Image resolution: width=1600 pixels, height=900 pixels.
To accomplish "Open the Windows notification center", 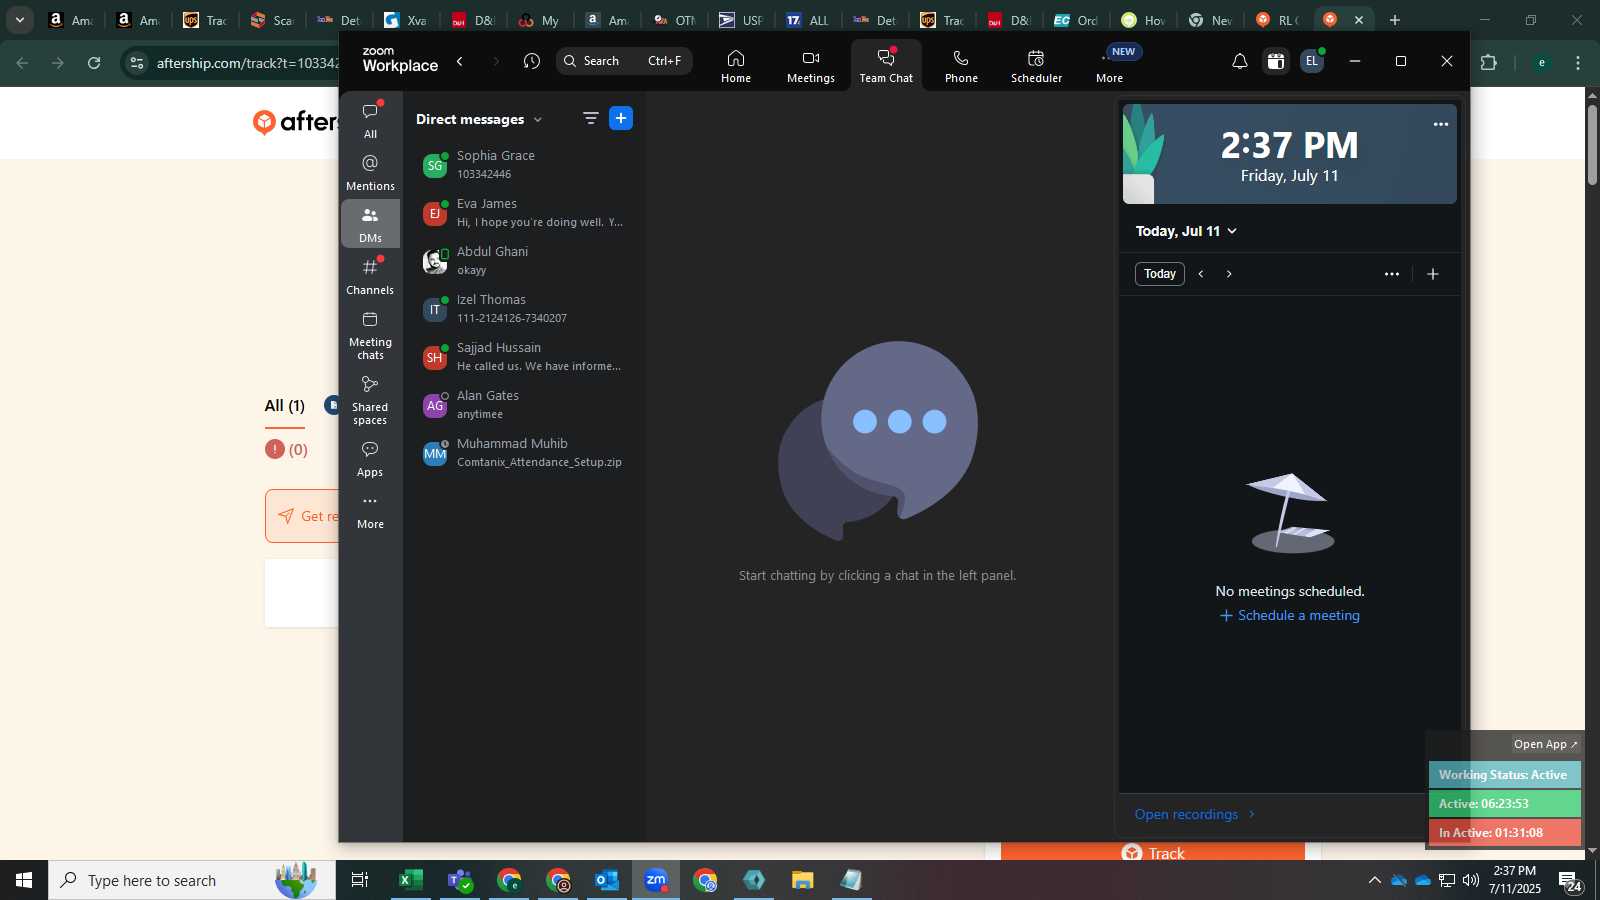I will (x=1571, y=881).
